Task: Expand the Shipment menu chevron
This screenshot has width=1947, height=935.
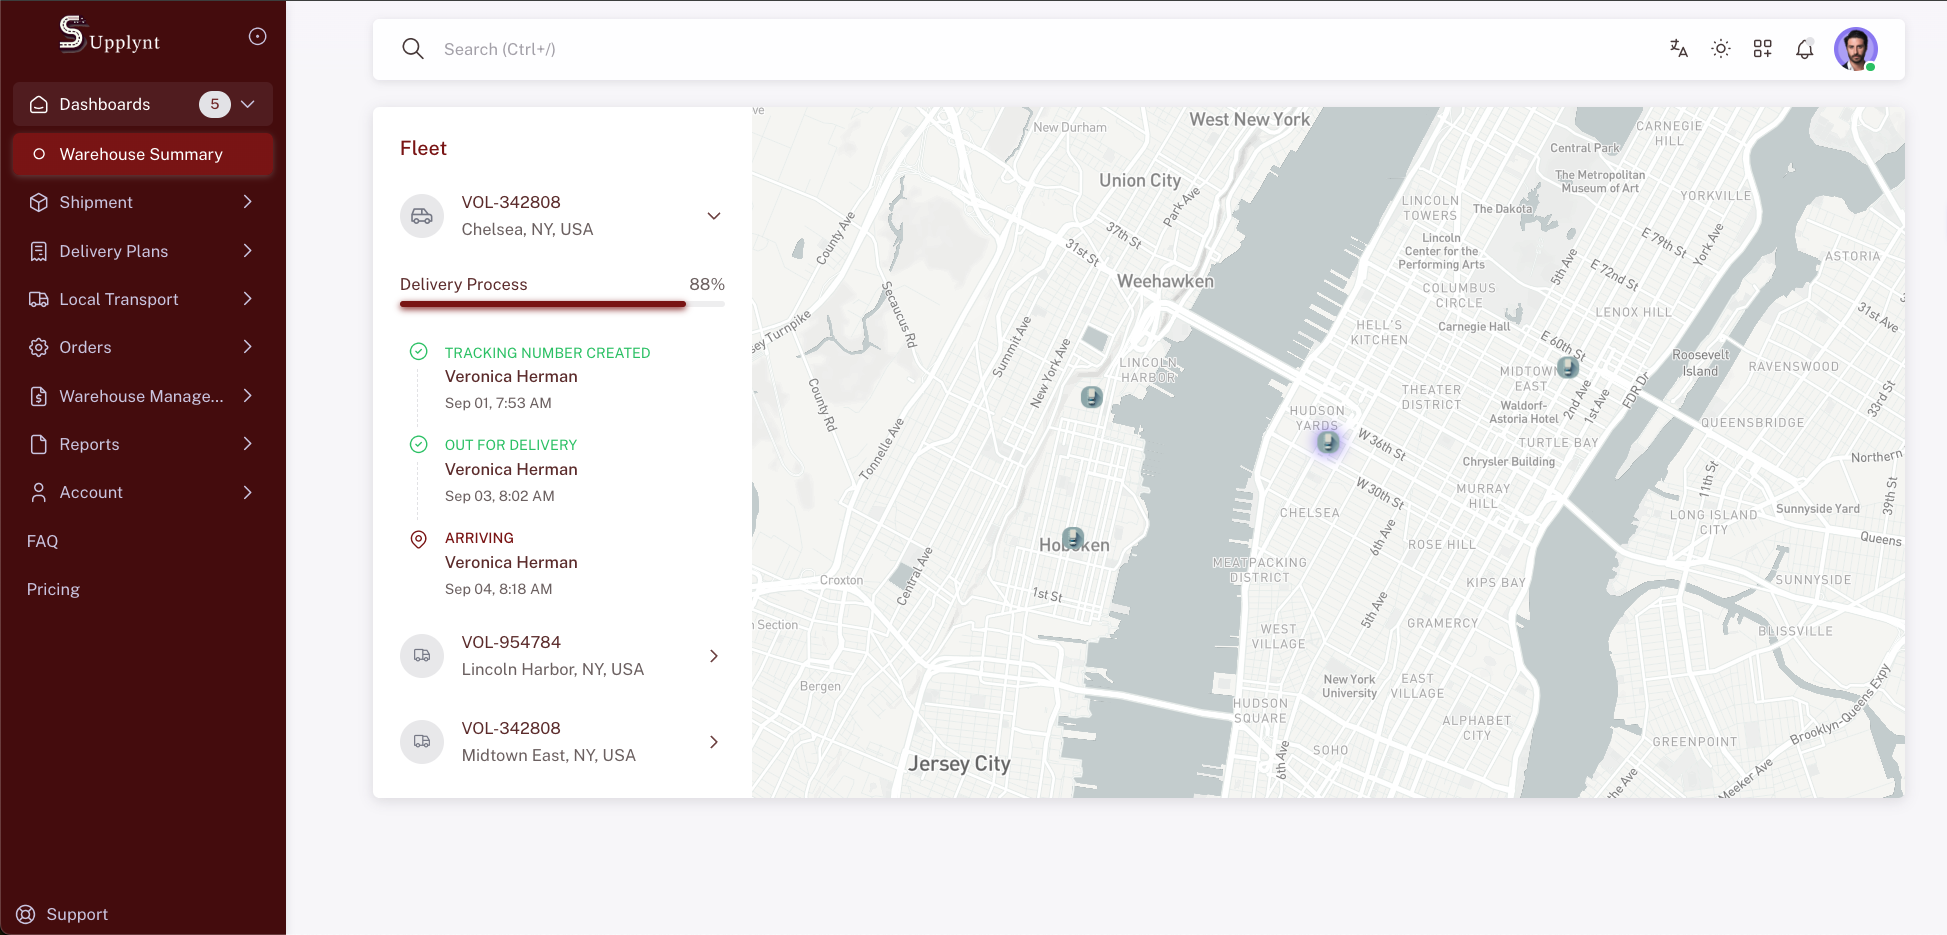Action: click(x=248, y=202)
